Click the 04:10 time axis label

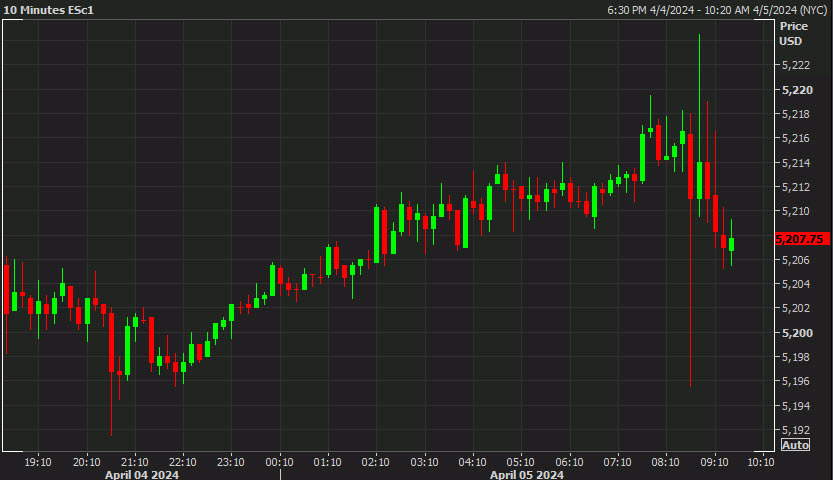tap(472, 462)
